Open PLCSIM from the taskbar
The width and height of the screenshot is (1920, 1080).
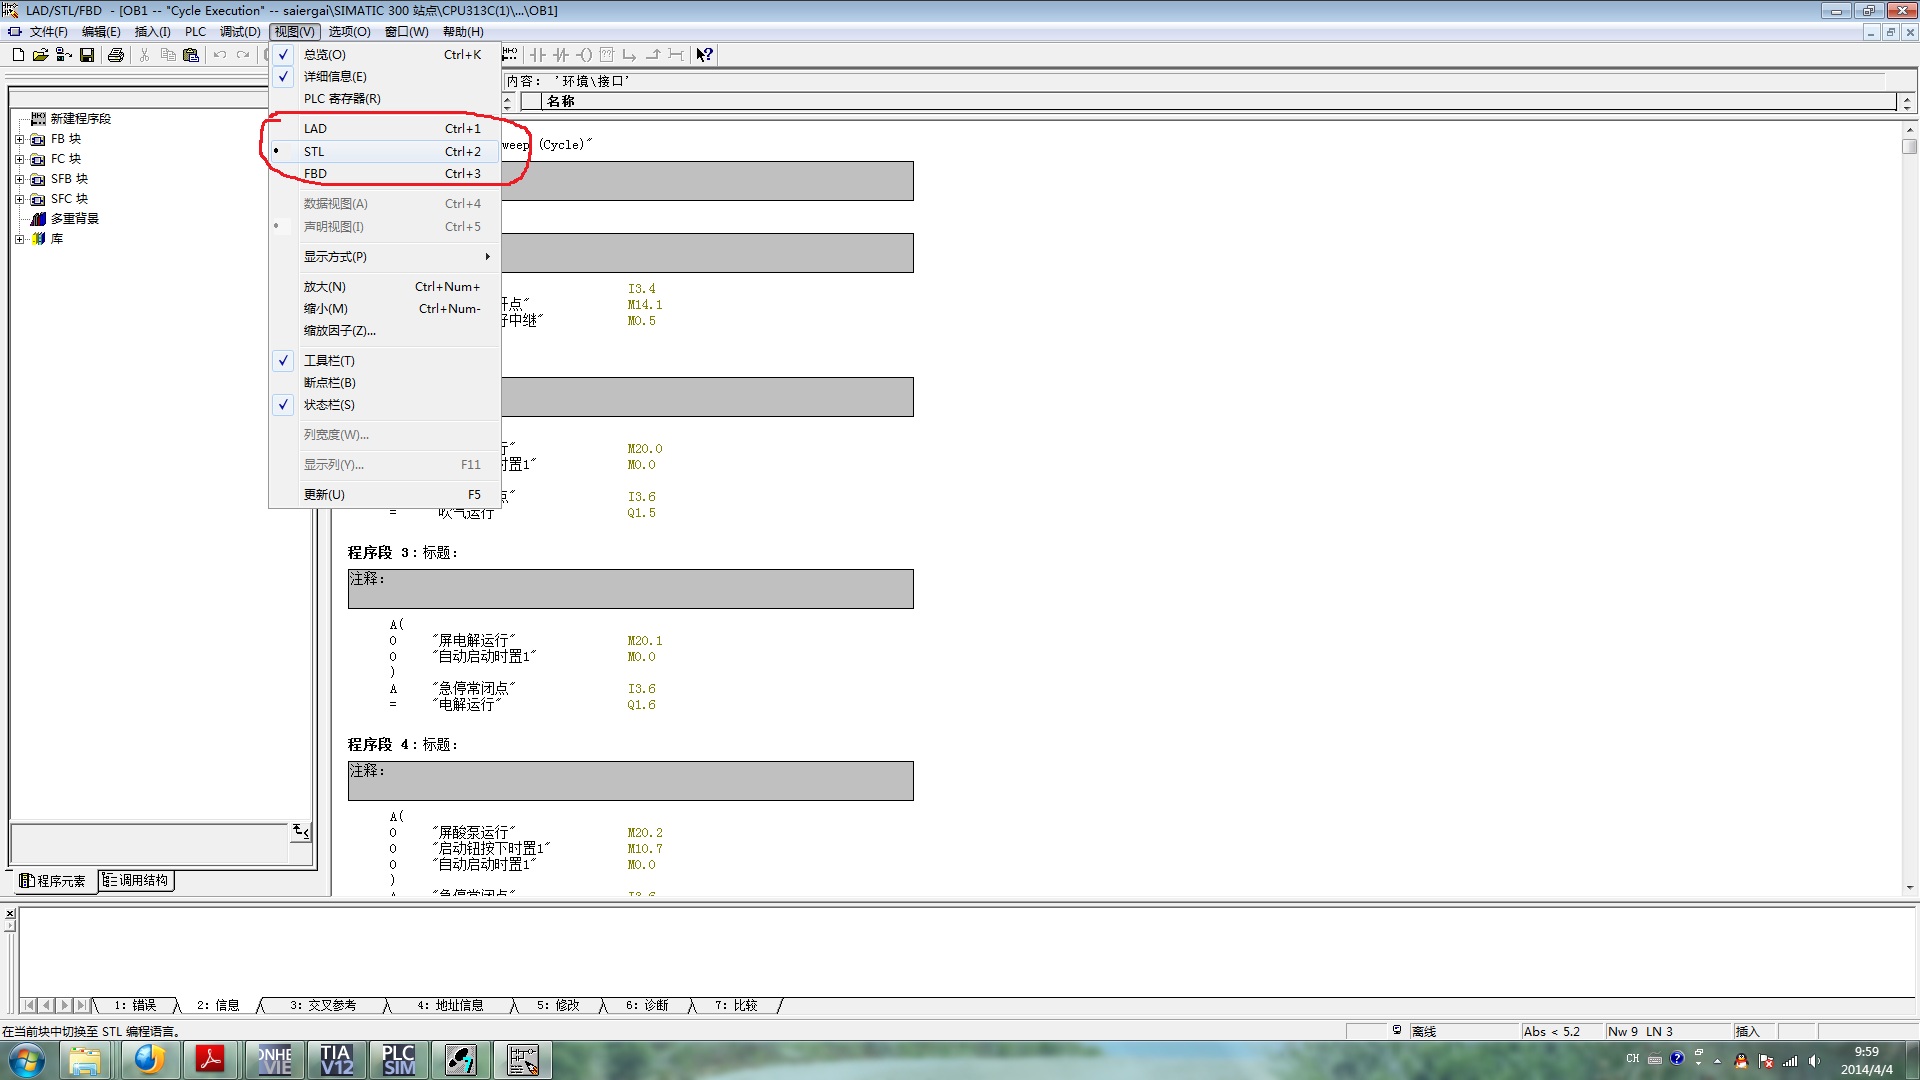(398, 1059)
